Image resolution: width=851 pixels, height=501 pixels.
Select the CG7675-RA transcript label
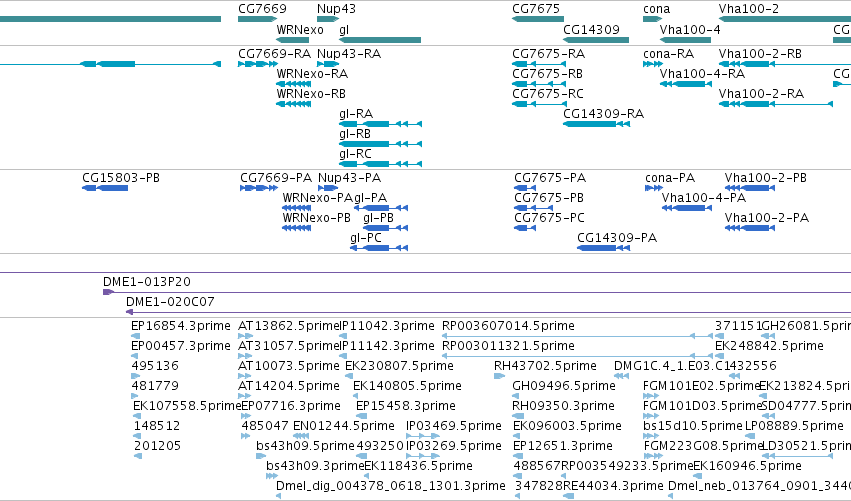(x=548, y=54)
